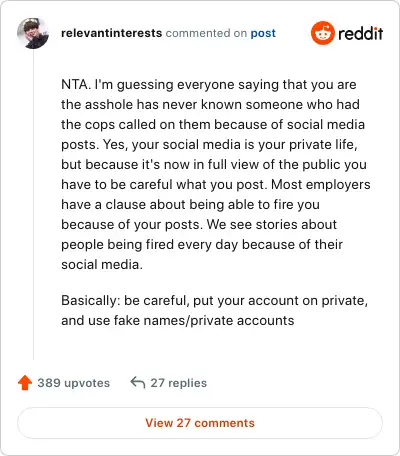This screenshot has width=400, height=456.
Task: Click the words "social media posts"
Action: [x=213, y=134]
